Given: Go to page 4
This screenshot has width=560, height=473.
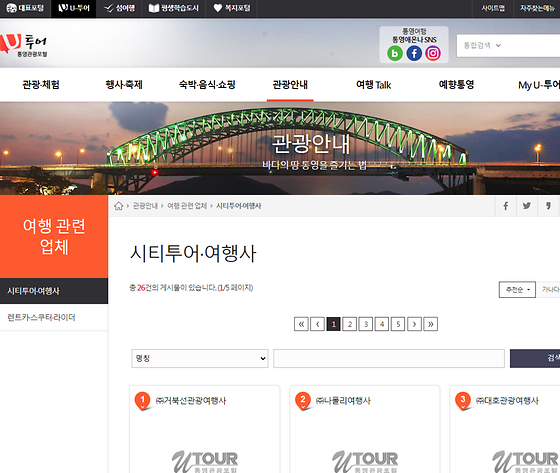Looking at the screenshot, I should coord(382,324).
